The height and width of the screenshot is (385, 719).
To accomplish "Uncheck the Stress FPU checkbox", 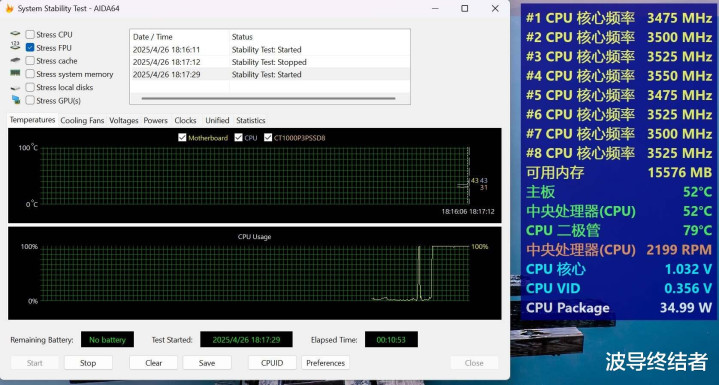I will (30, 47).
